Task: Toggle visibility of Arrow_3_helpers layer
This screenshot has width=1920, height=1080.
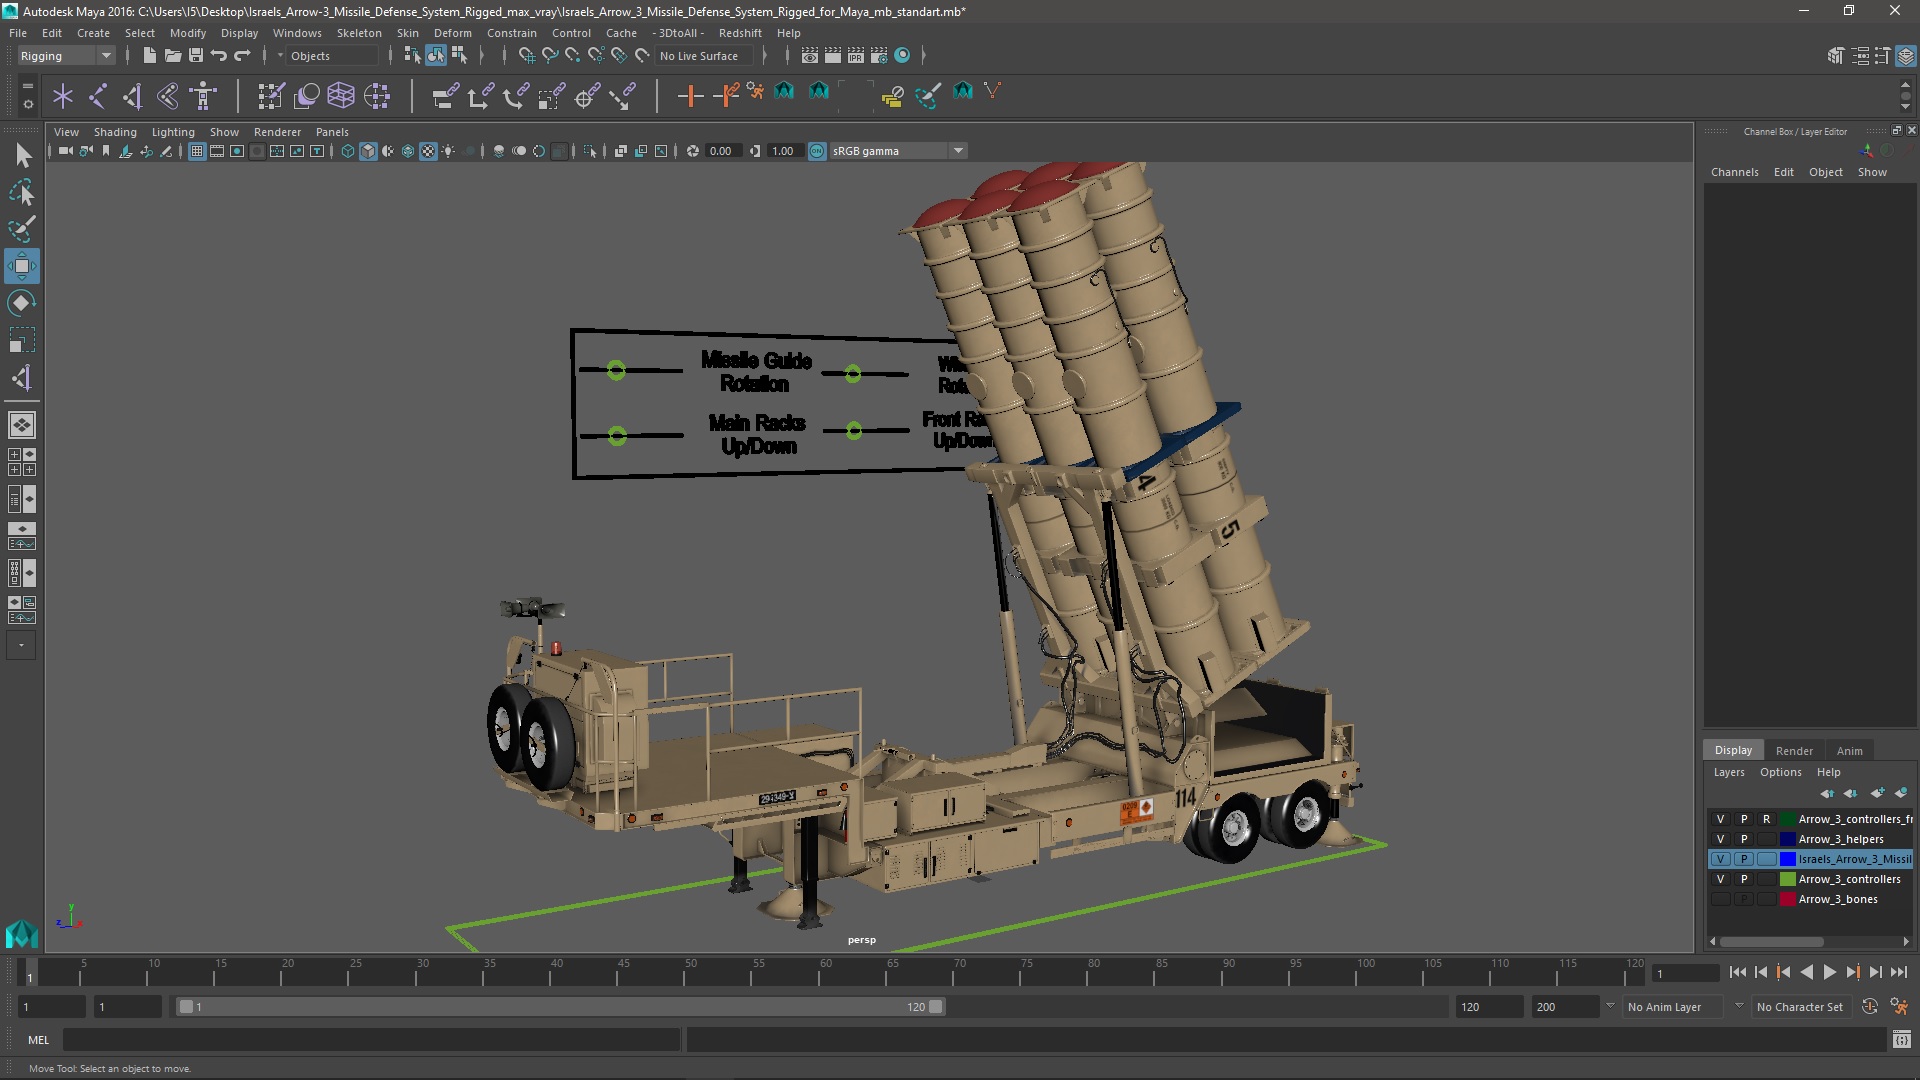Action: coord(1720,839)
